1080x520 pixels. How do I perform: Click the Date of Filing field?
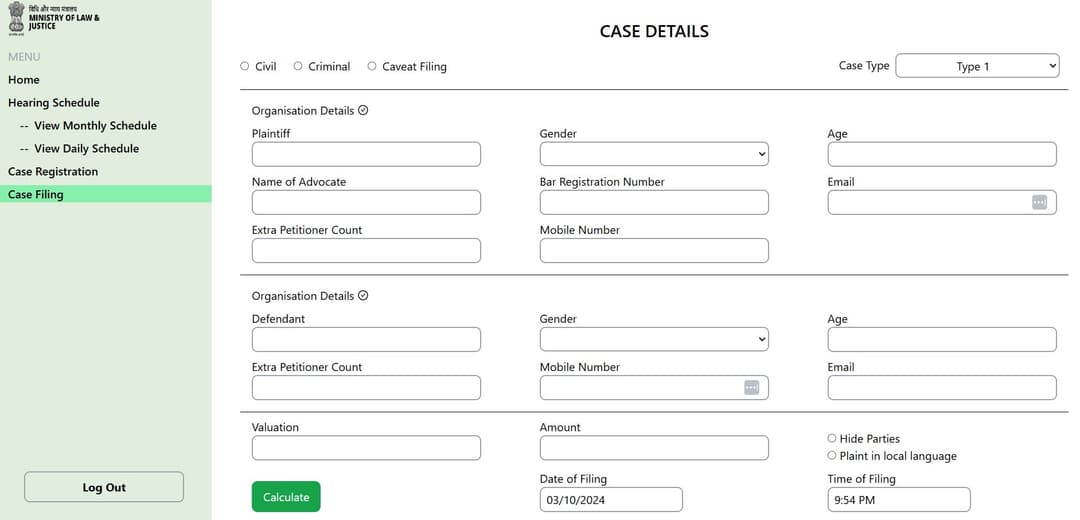click(x=611, y=500)
